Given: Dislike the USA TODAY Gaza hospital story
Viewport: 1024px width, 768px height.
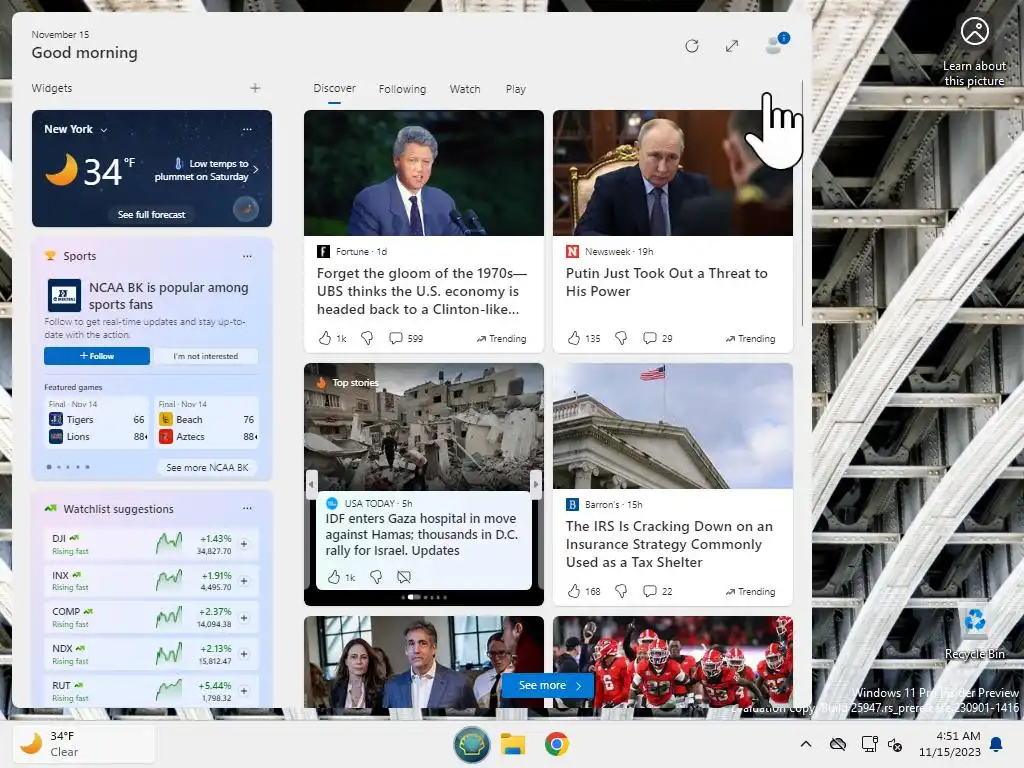Looking at the screenshot, I should [376, 577].
